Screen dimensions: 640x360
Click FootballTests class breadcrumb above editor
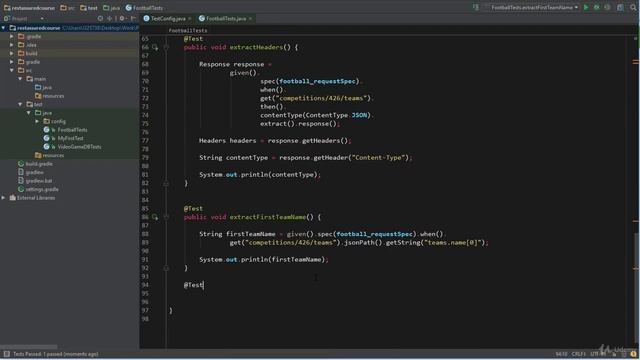point(188,31)
